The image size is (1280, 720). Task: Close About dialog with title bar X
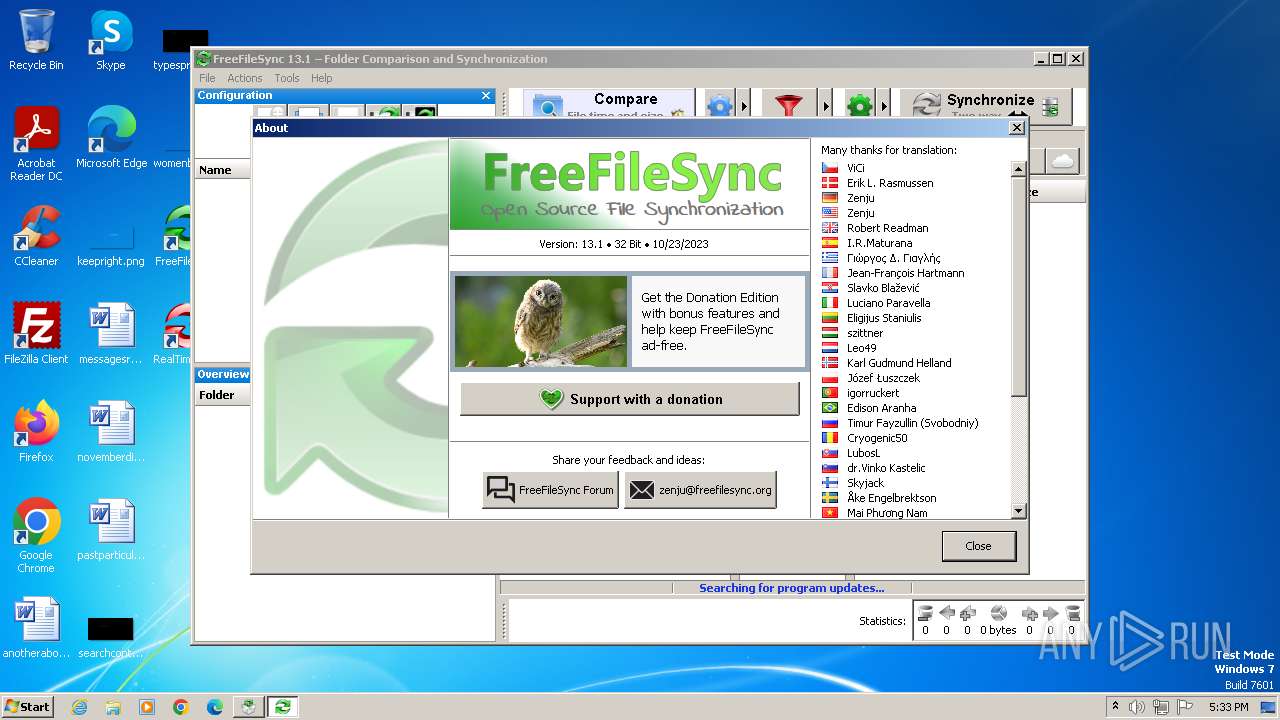(1017, 128)
